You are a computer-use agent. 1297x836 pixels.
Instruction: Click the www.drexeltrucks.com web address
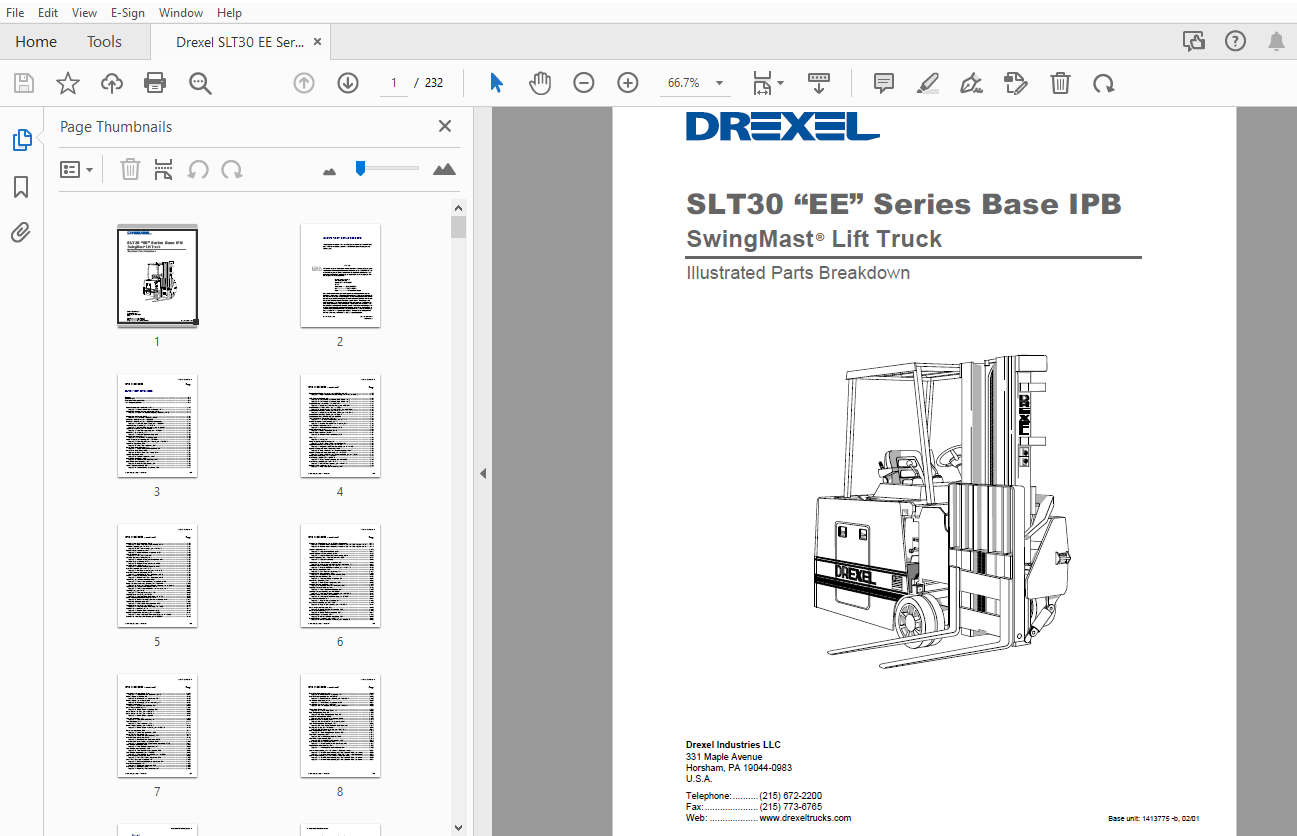tap(805, 818)
